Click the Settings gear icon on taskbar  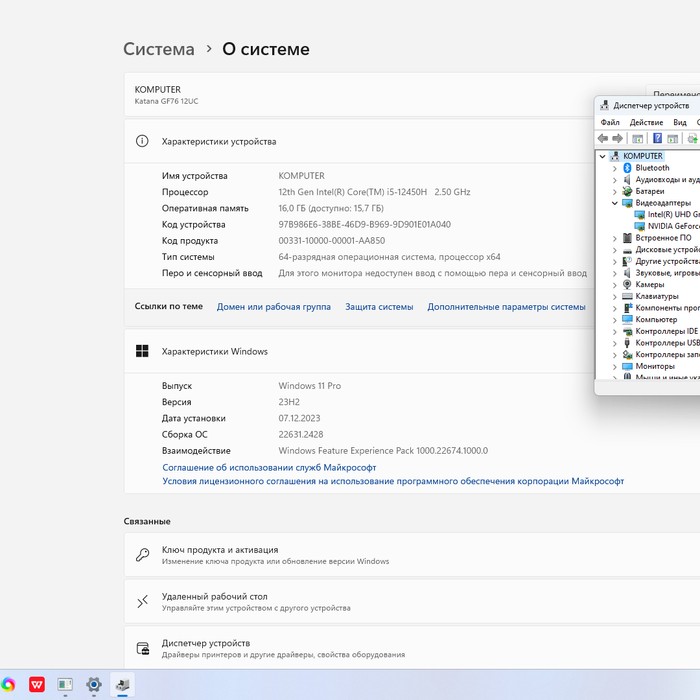(93, 685)
